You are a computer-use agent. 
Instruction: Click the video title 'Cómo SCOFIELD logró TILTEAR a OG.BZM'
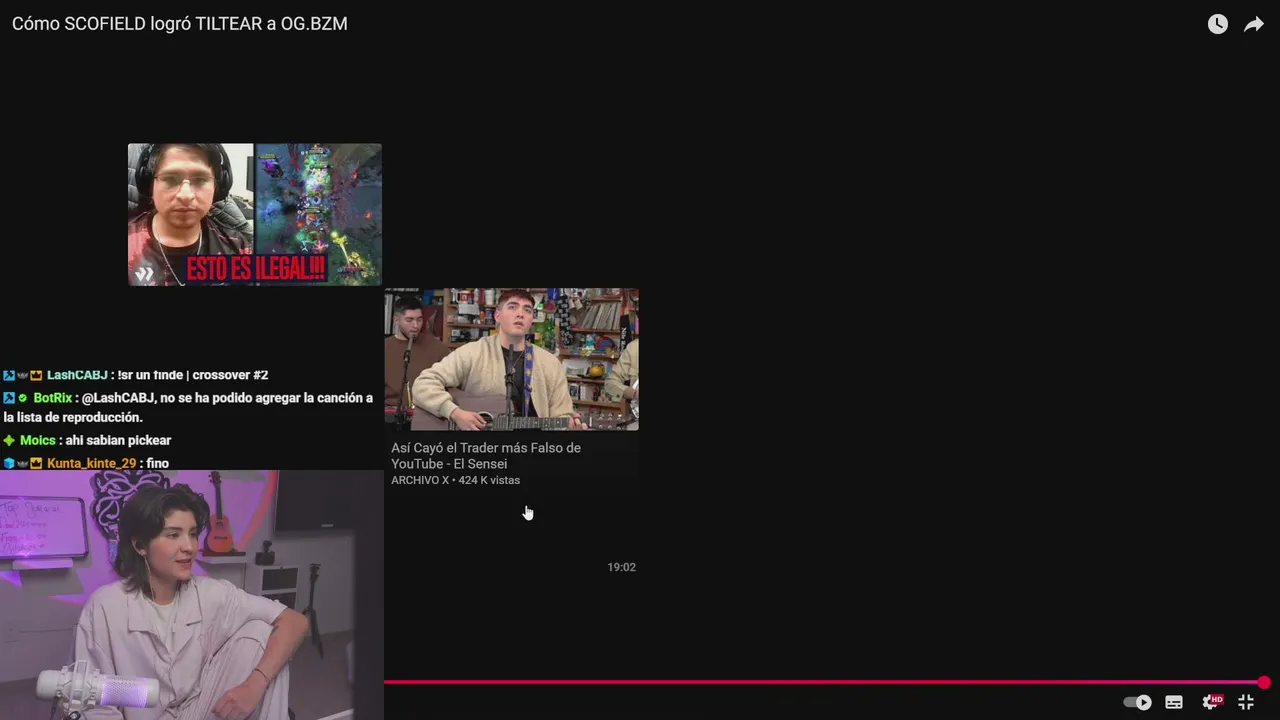click(x=180, y=24)
